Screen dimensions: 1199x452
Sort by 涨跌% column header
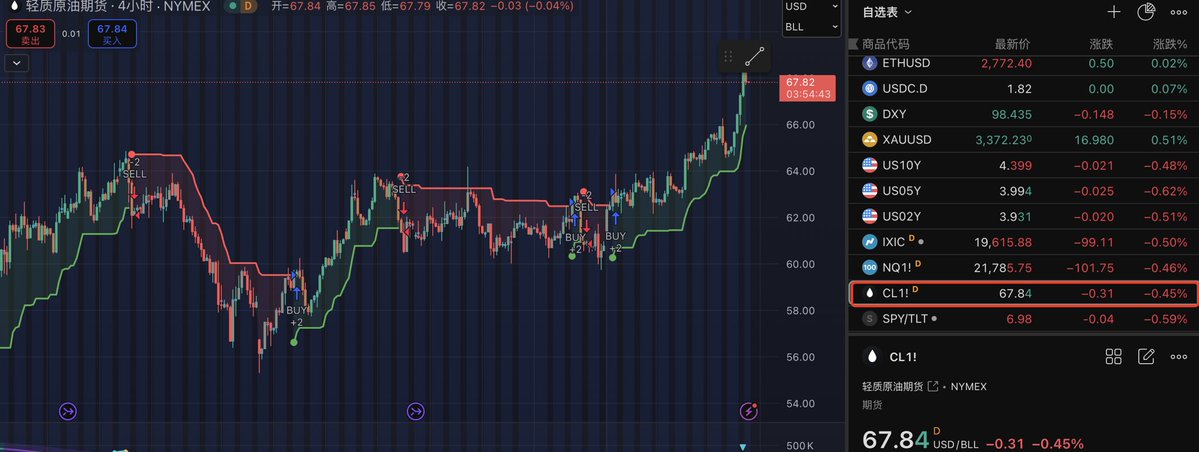click(x=1171, y=44)
